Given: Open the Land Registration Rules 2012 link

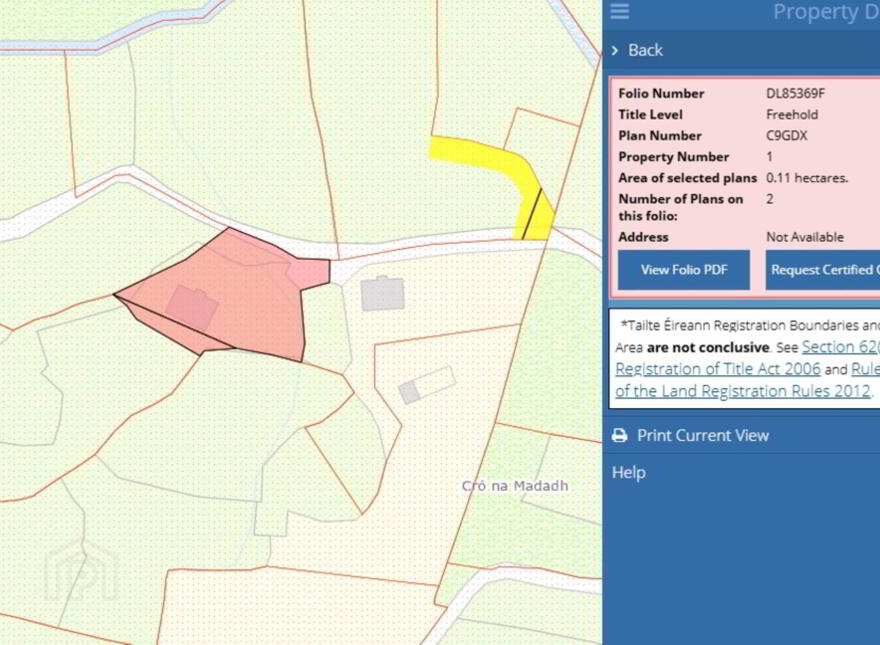Looking at the screenshot, I should (x=743, y=391).
